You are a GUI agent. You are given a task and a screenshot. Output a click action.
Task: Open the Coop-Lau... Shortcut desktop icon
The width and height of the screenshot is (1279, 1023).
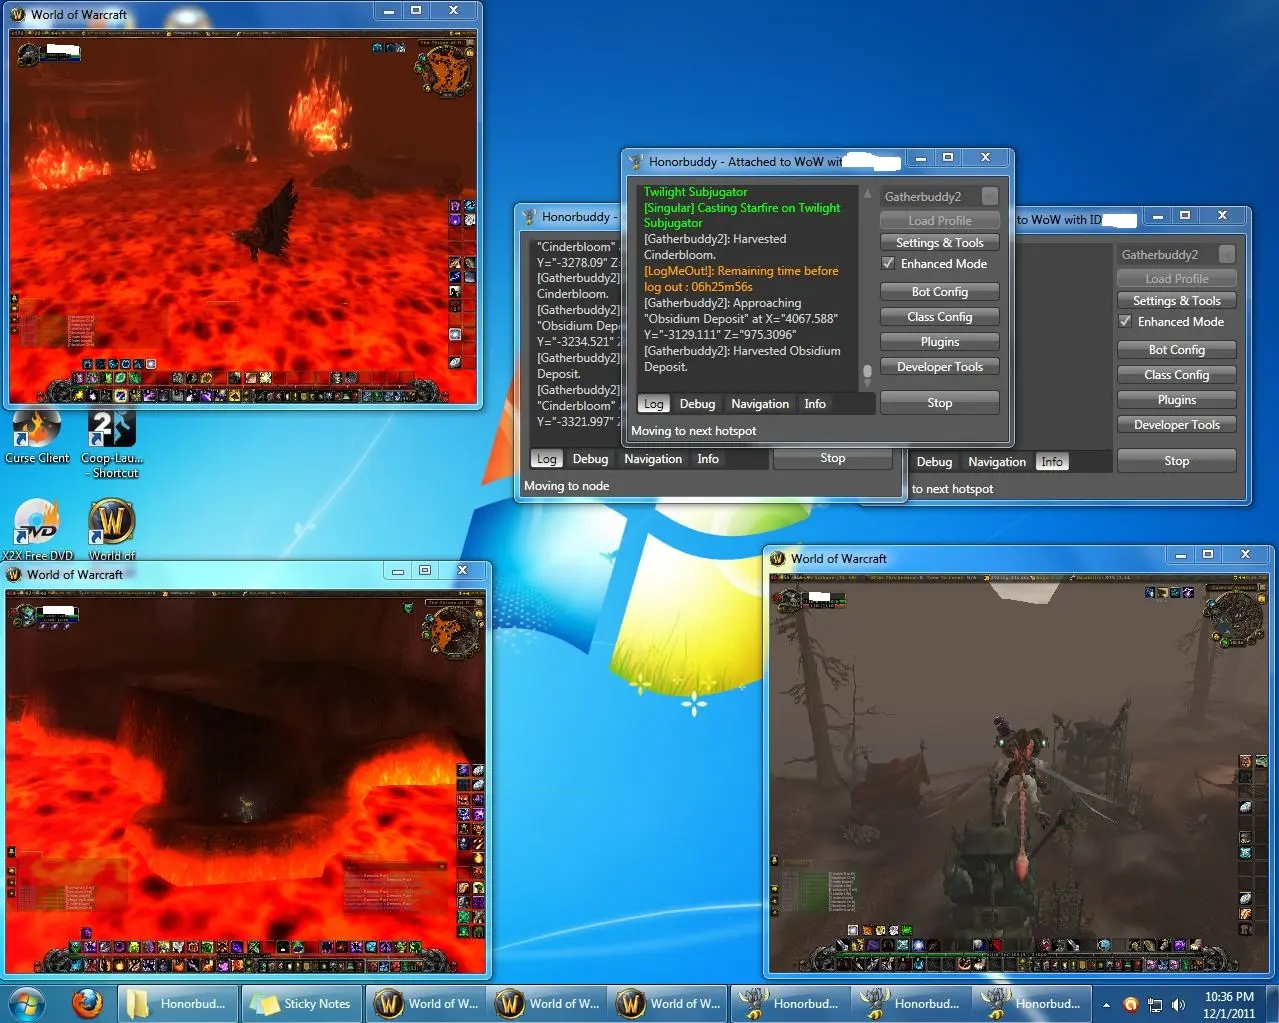tap(111, 443)
